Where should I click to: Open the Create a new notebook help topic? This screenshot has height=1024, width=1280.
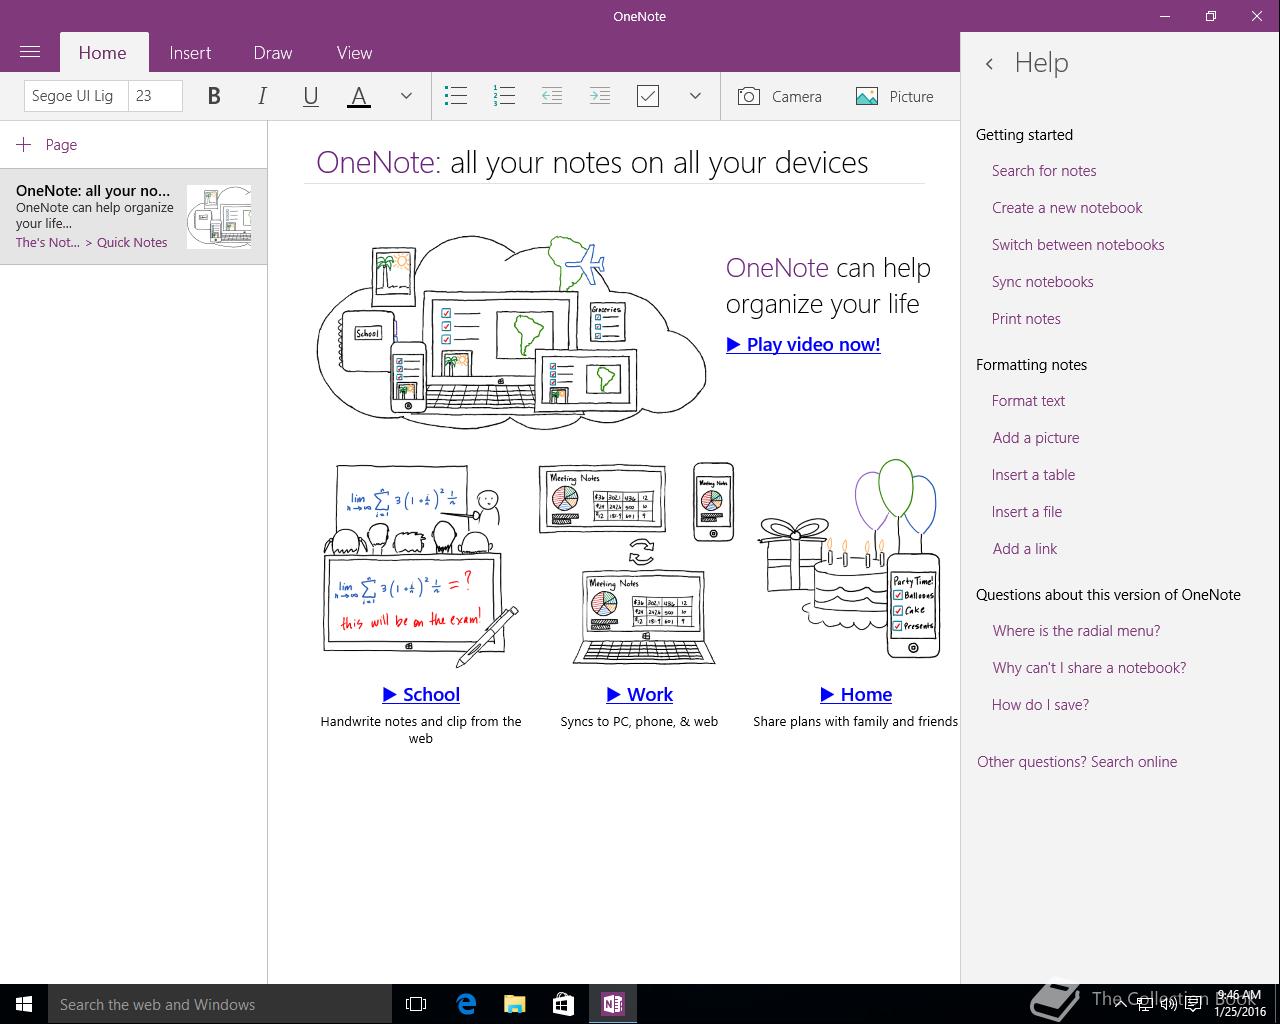(1067, 208)
